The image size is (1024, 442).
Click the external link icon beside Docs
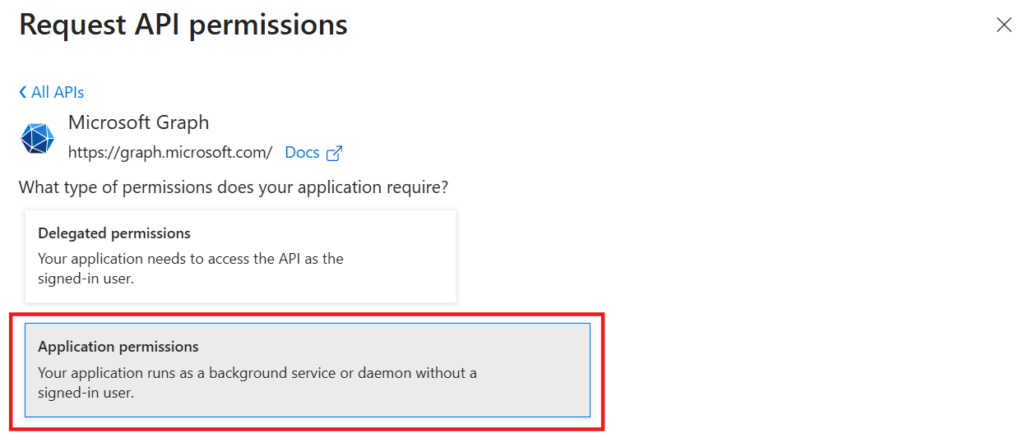tap(335, 154)
